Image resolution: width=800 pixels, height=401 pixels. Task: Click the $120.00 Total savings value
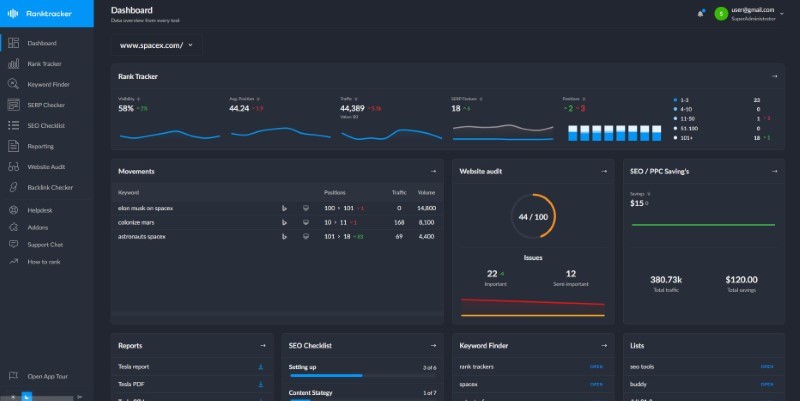741,280
